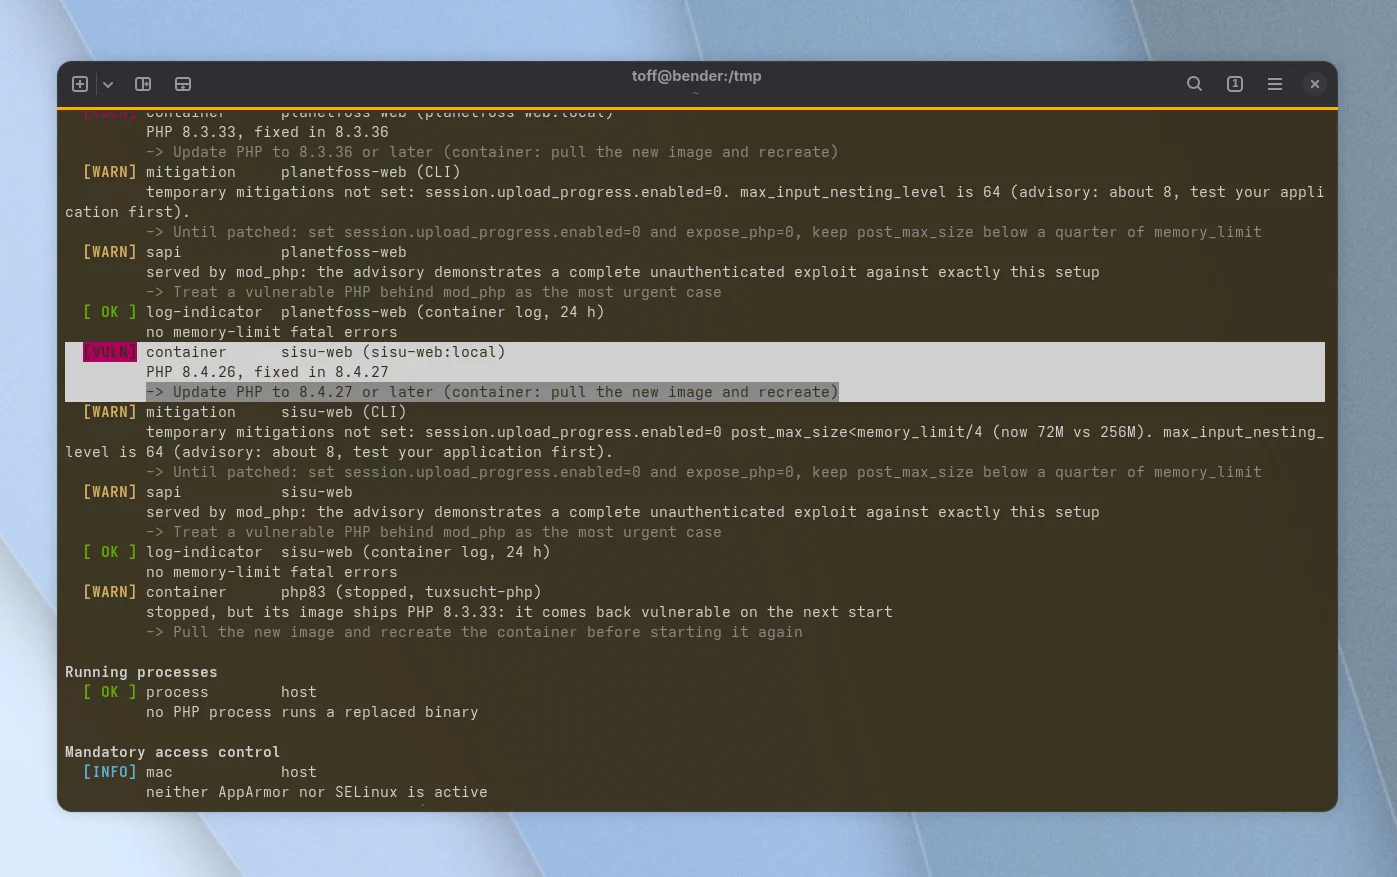Image resolution: width=1397 pixels, height=877 pixels.
Task: Click the line 'PHP 8.3.33, fixed in 8.3.36'
Action: (x=267, y=132)
